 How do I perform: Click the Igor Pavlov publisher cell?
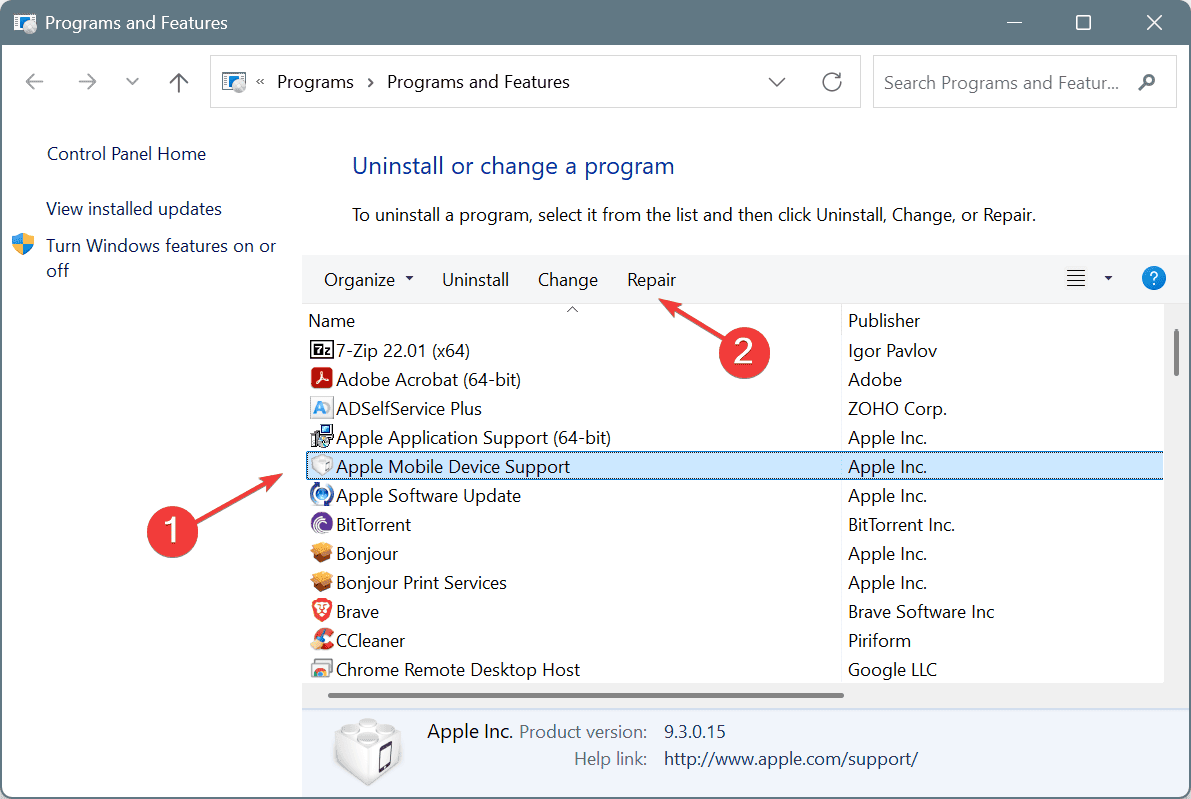click(x=892, y=350)
